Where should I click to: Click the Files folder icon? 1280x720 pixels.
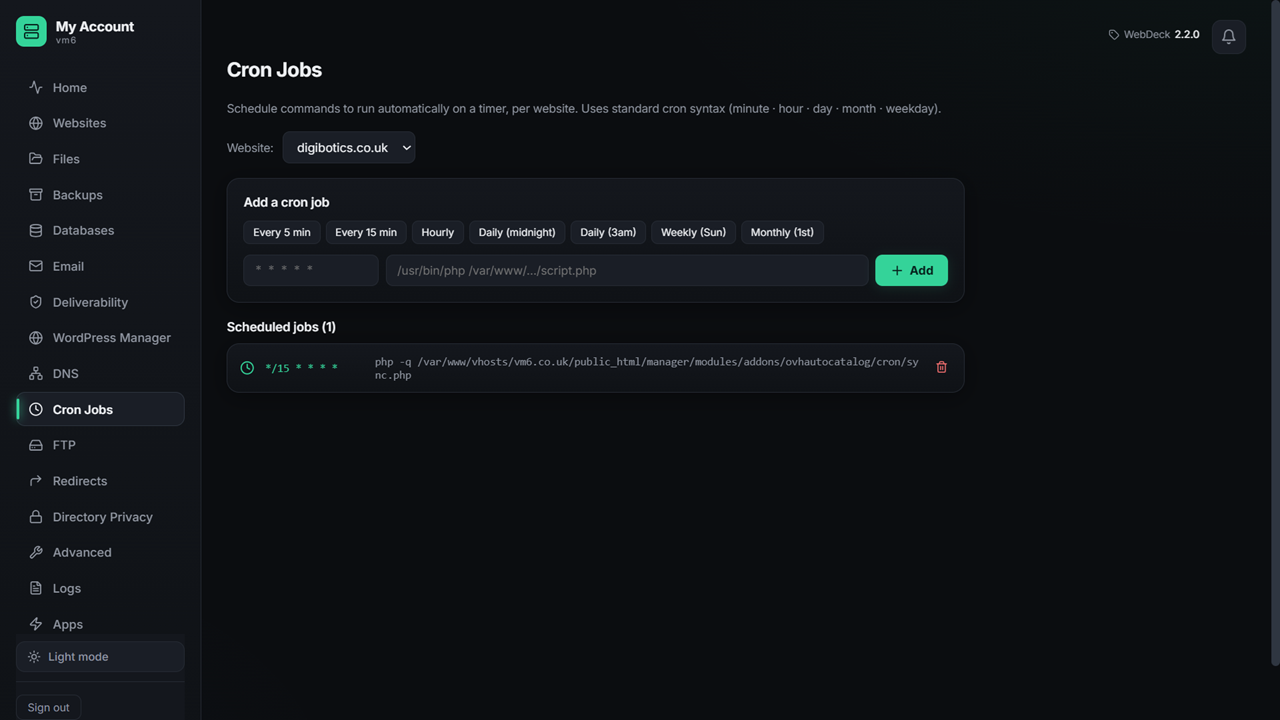tap(36, 159)
